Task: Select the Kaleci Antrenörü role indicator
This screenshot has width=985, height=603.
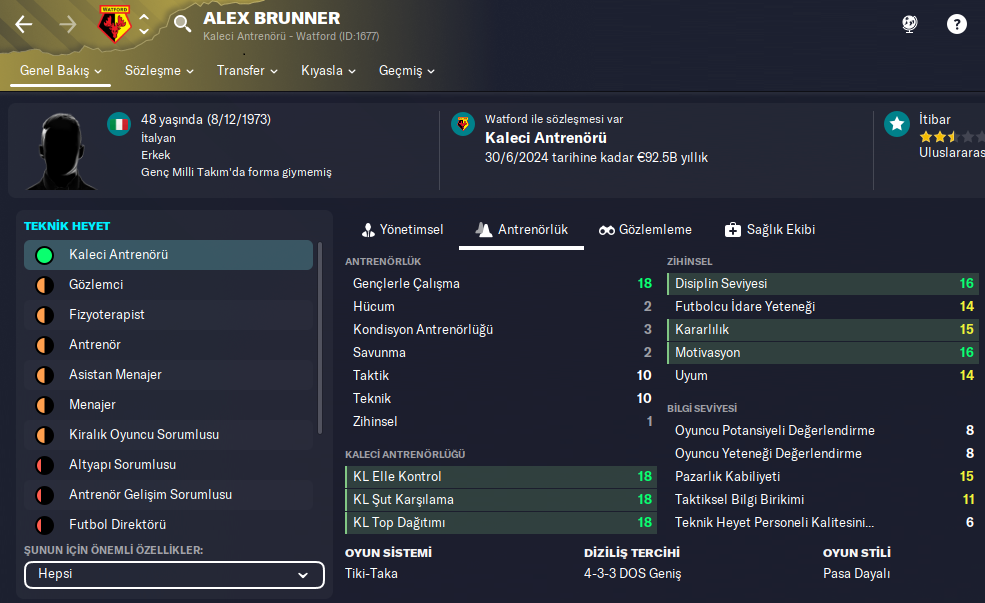Action: tap(44, 255)
